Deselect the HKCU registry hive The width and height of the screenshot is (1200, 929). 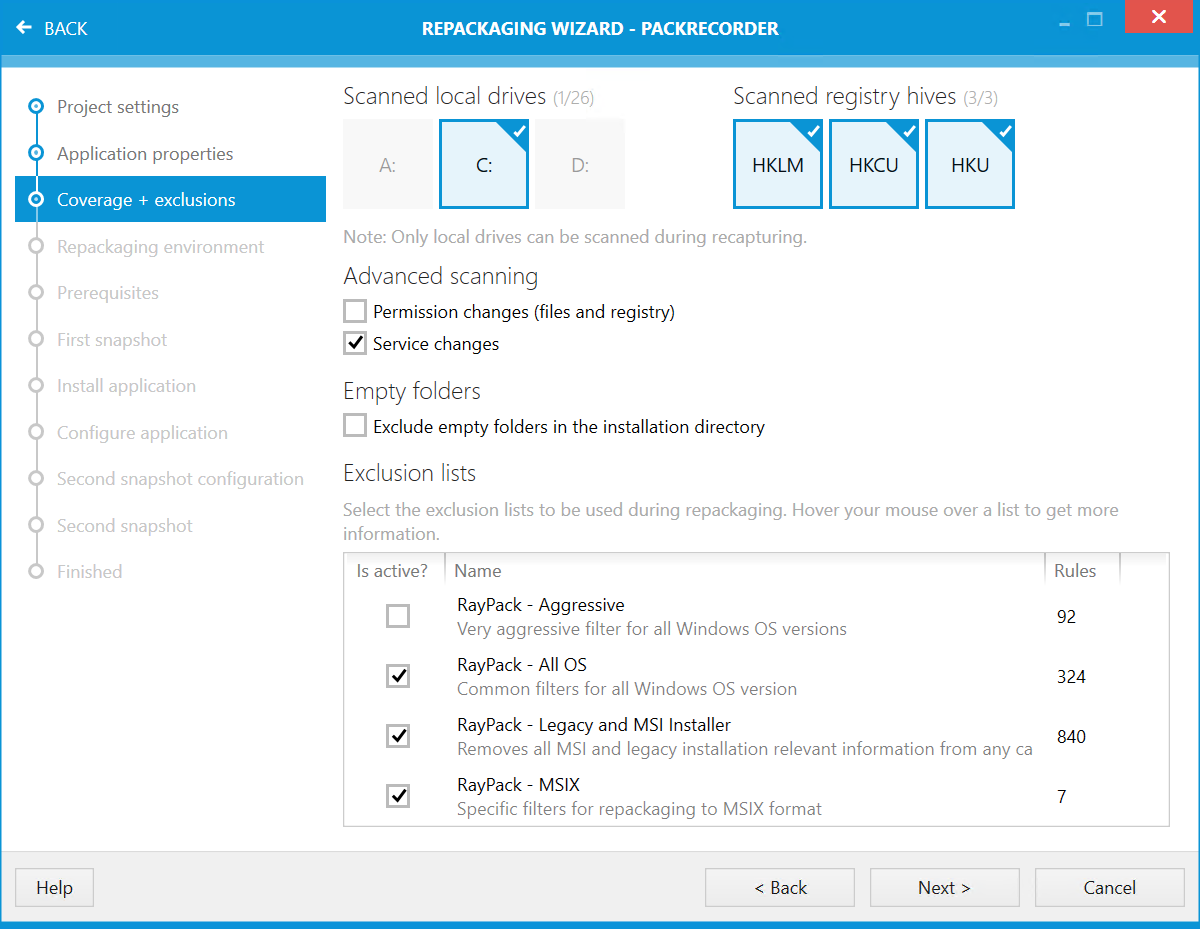874,163
